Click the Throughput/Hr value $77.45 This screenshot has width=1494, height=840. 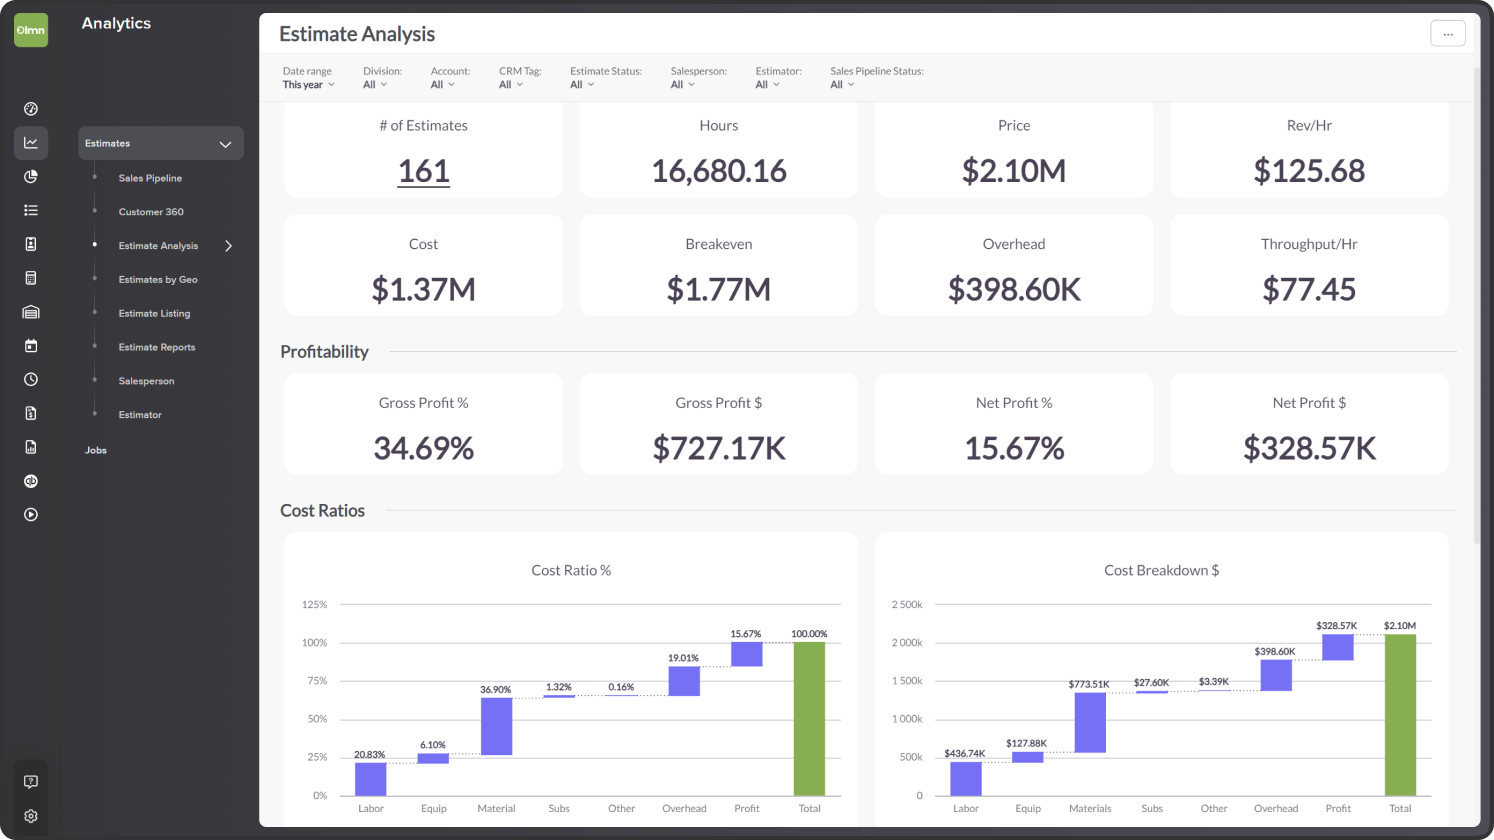coord(1309,290)
